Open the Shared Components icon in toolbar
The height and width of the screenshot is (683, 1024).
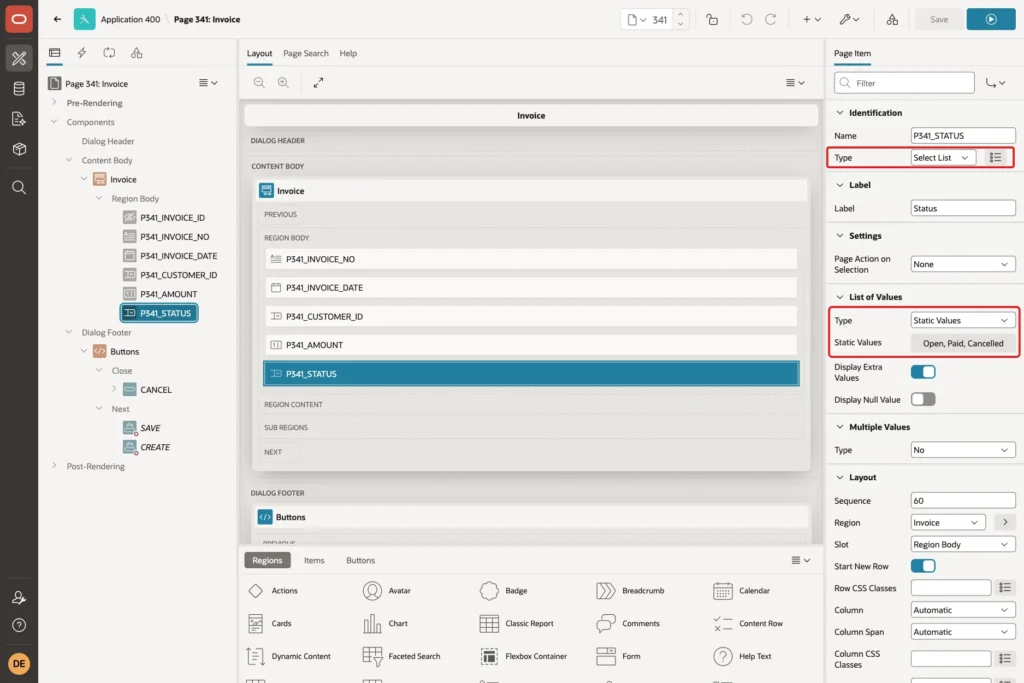click(892, 20)
